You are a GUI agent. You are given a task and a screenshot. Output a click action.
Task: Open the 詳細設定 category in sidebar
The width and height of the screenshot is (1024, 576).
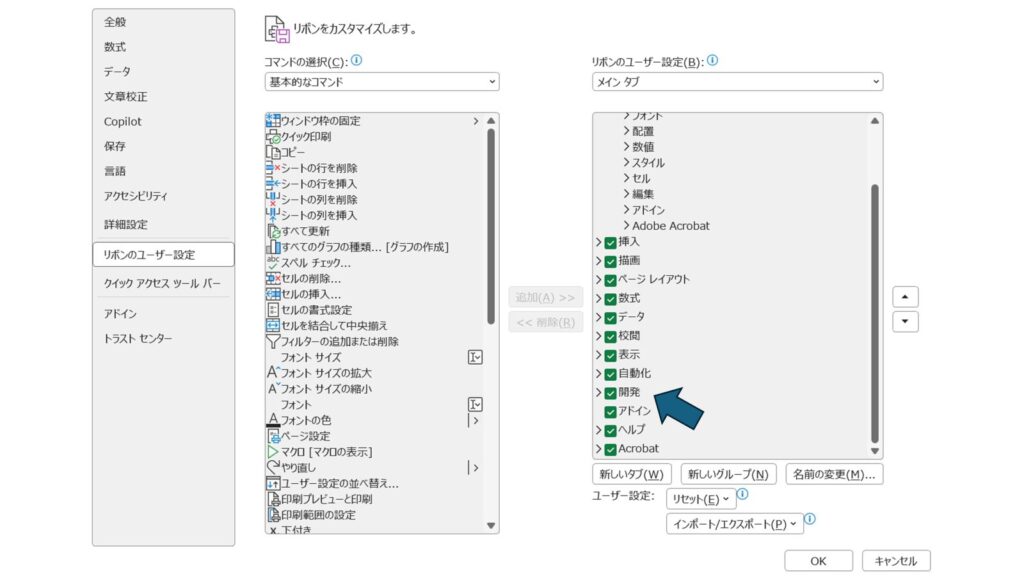(x=125, y=225)
